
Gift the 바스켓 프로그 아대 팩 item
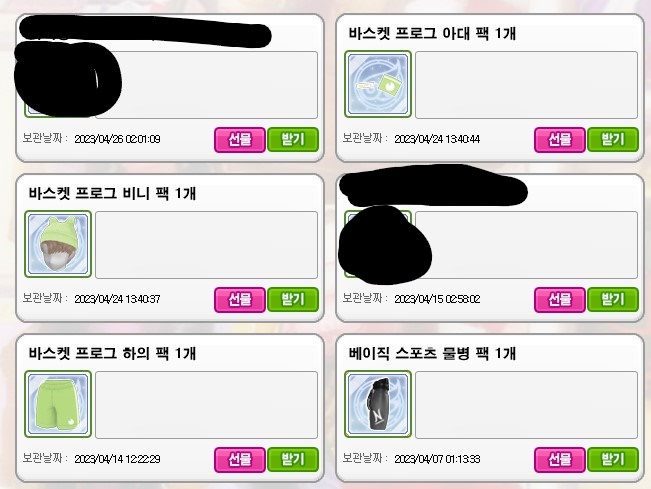coord(560,139)
